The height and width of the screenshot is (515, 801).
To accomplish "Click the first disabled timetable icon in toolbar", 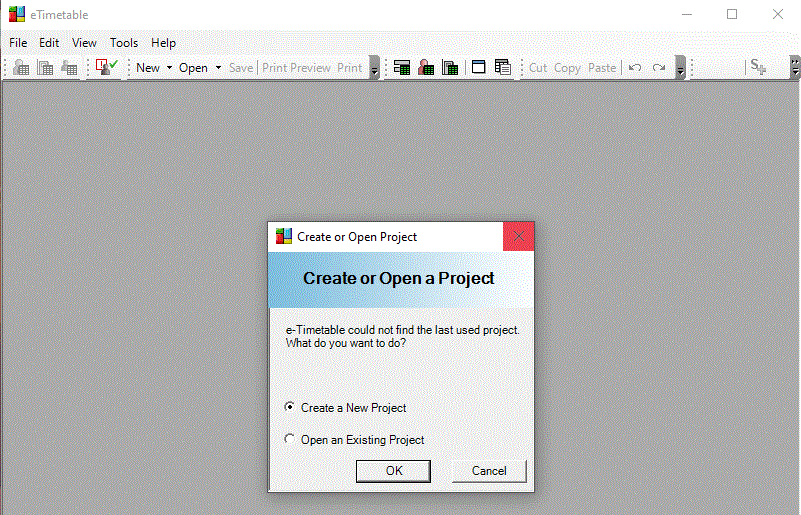I will (x=21, y=67).
